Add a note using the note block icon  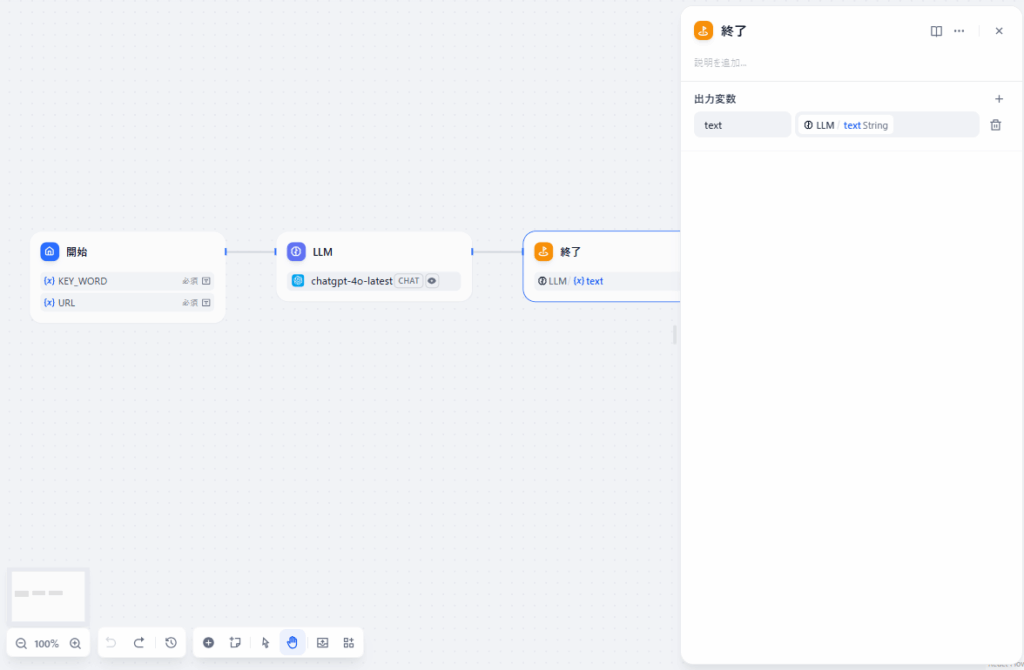pos(235,643)
